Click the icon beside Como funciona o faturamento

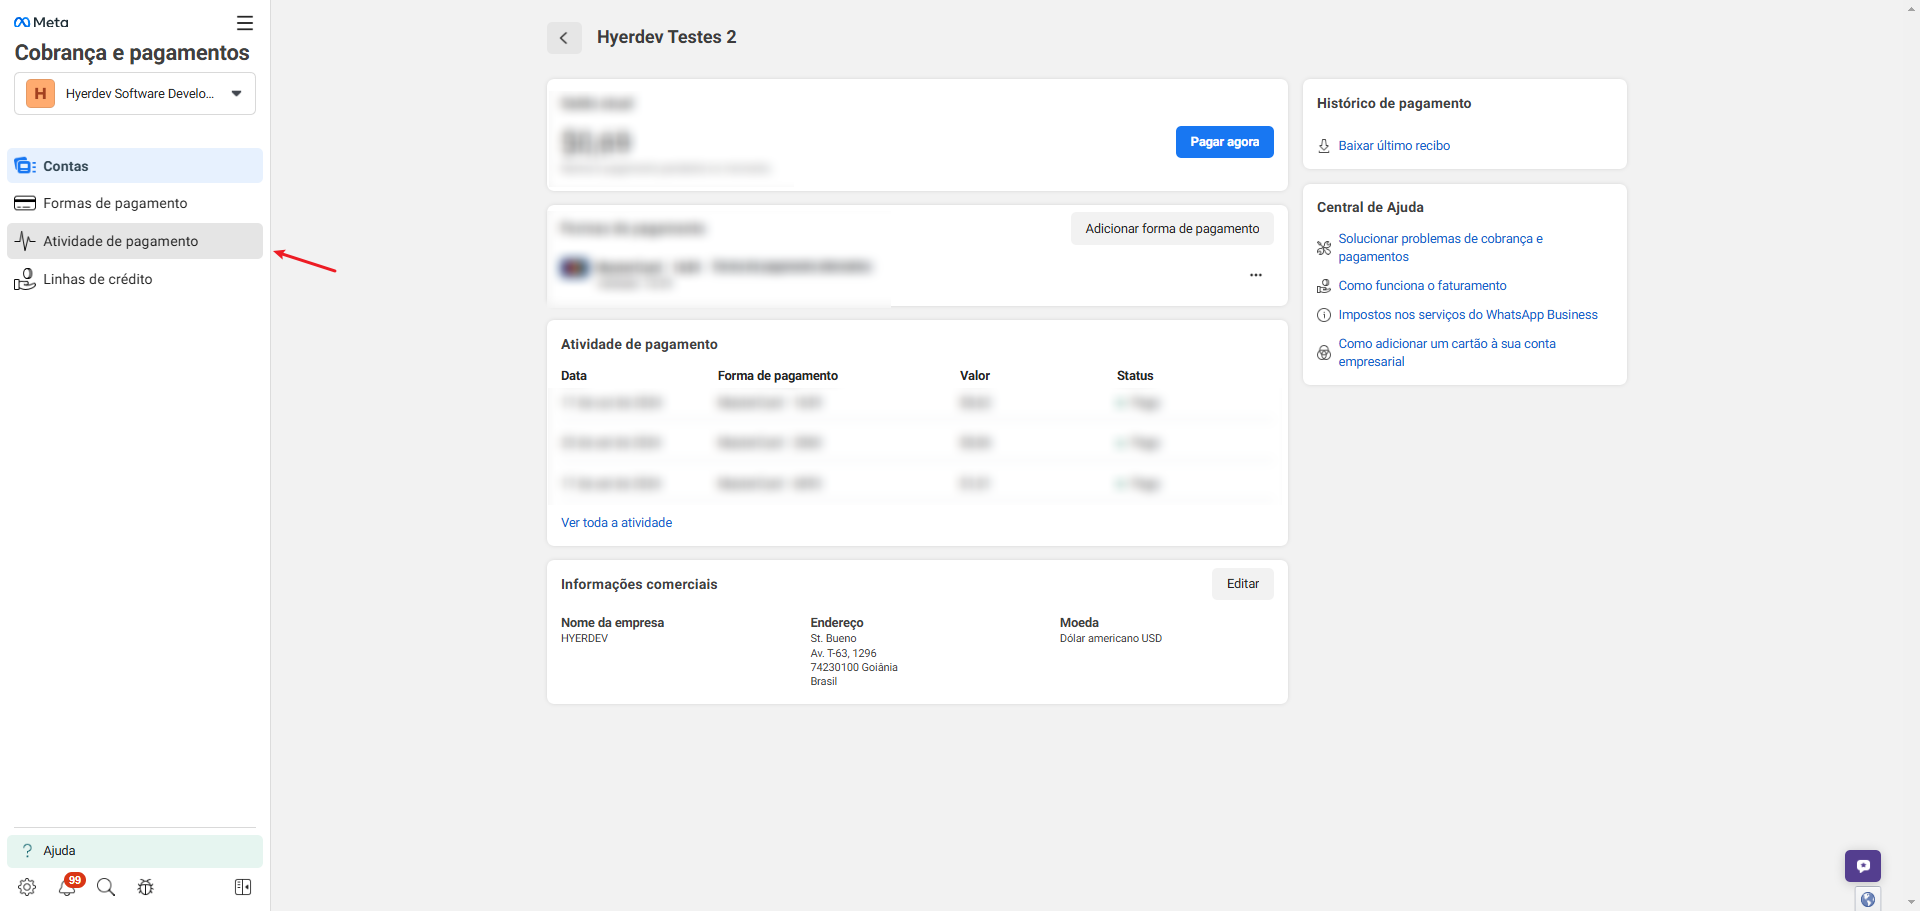point(1324,286)
